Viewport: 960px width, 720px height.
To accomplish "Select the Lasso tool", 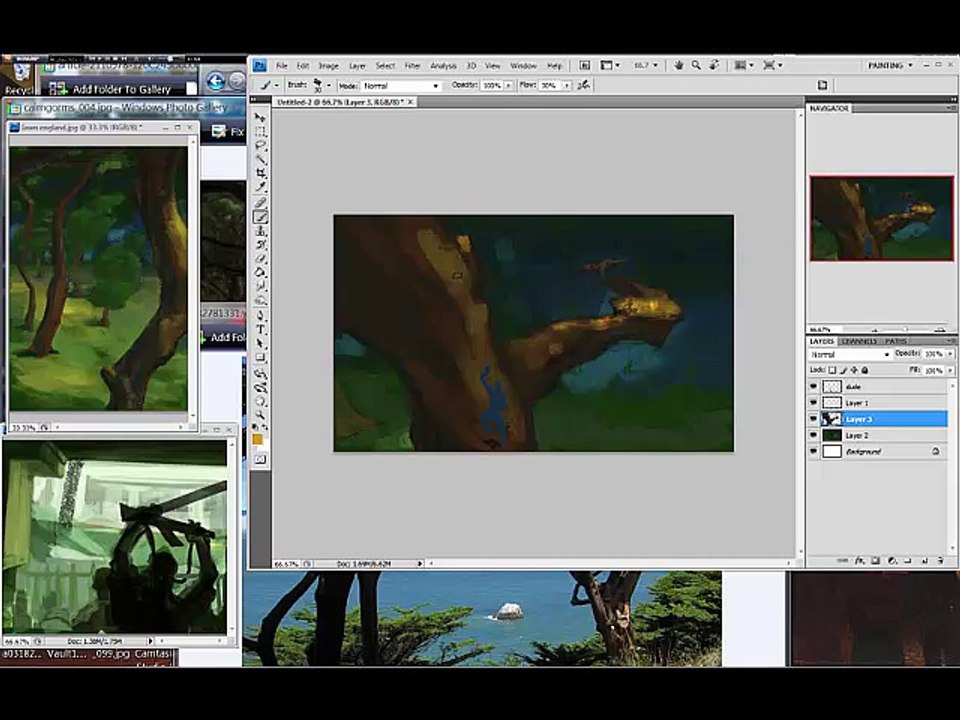I will pyautogui.click(x=260, y=146).
